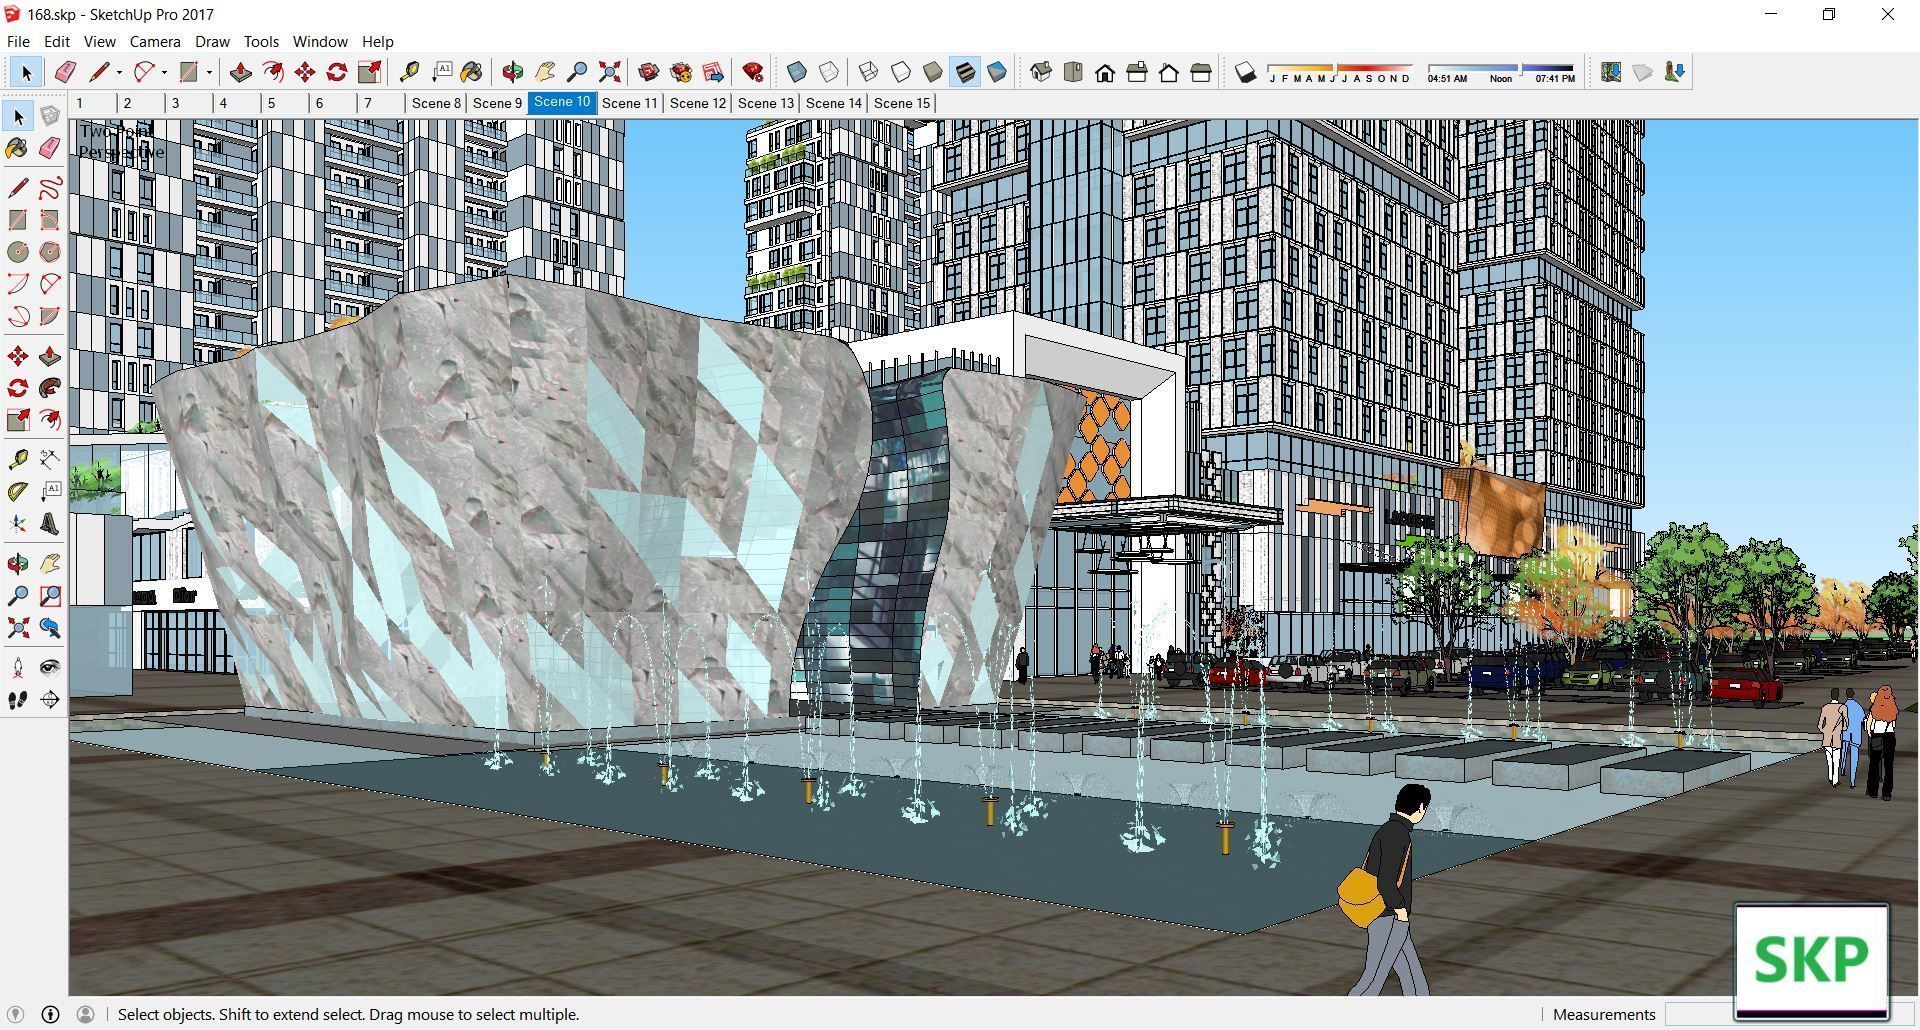Select the Text label tool in top toolbar
The image size is (1920, 1030).
pos(441,72)
